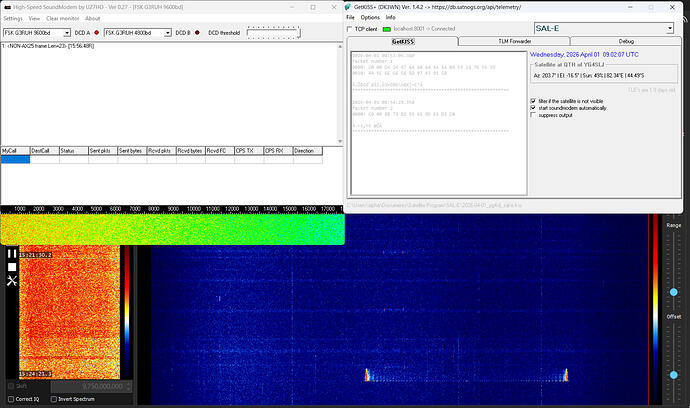
Task: Enable the suppress output checkbox
Action: [x=533, y=116]
